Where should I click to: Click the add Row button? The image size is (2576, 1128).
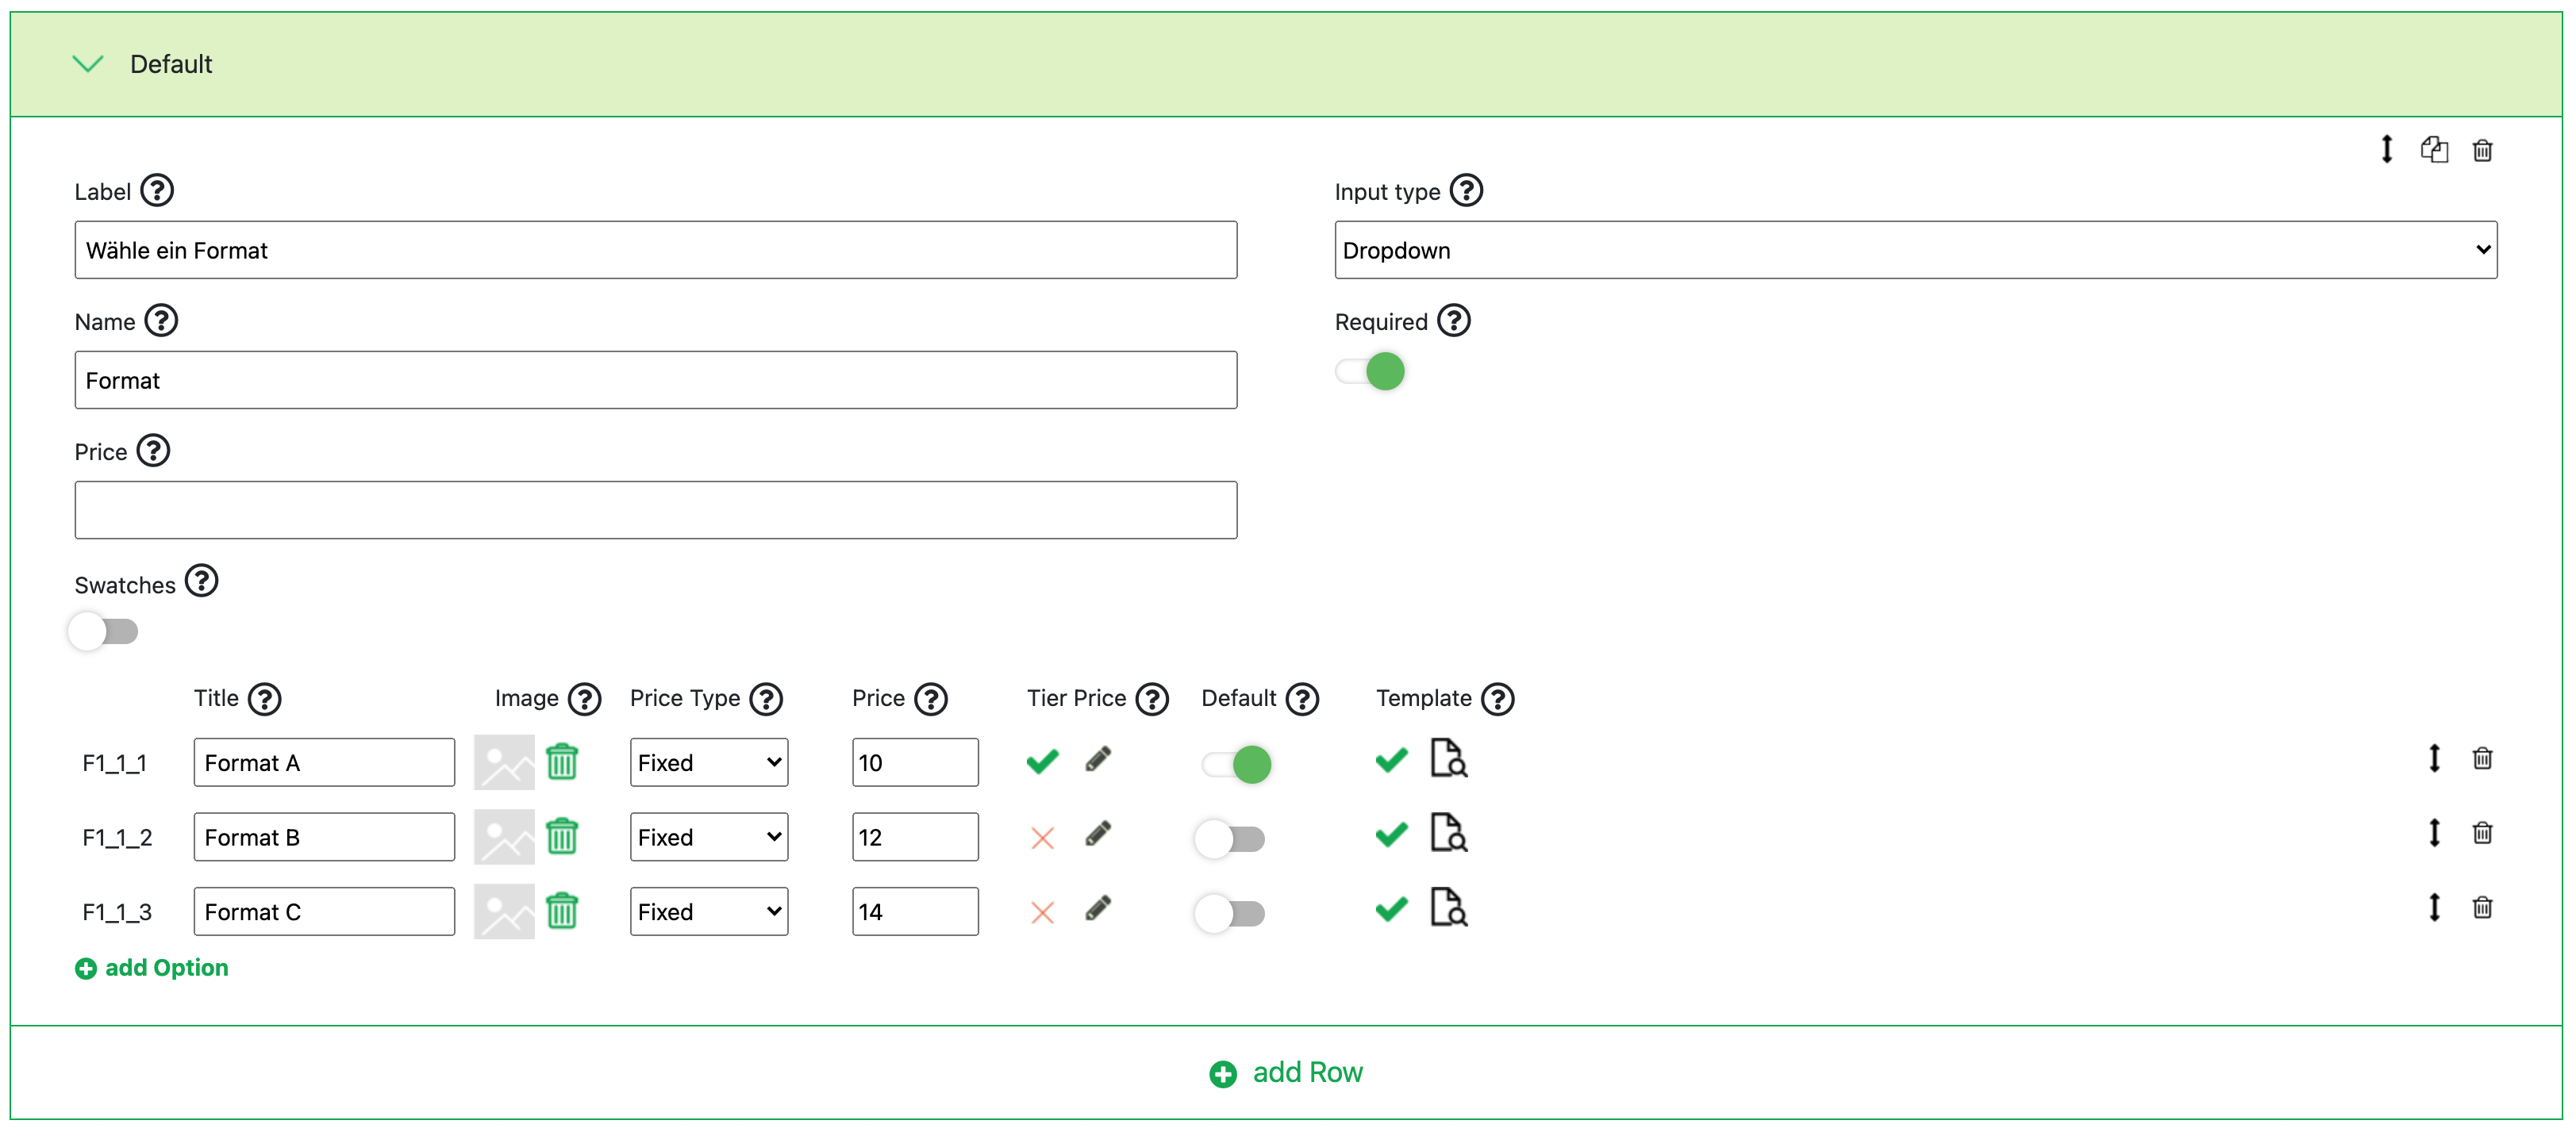click(1286, 1072)
